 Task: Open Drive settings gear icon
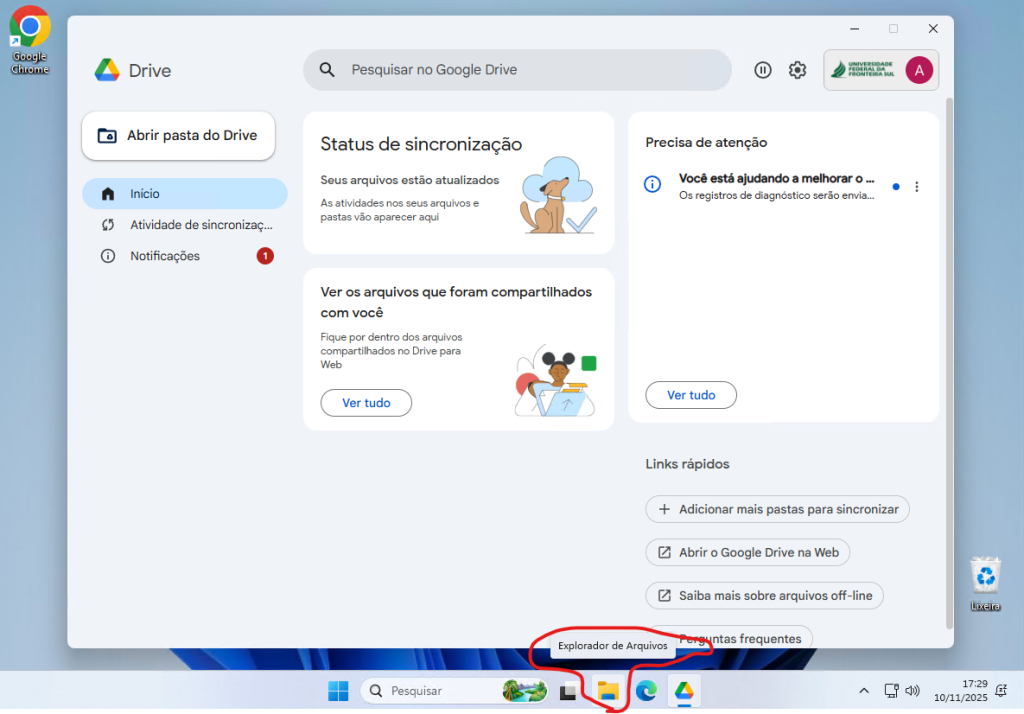(797, 70)
